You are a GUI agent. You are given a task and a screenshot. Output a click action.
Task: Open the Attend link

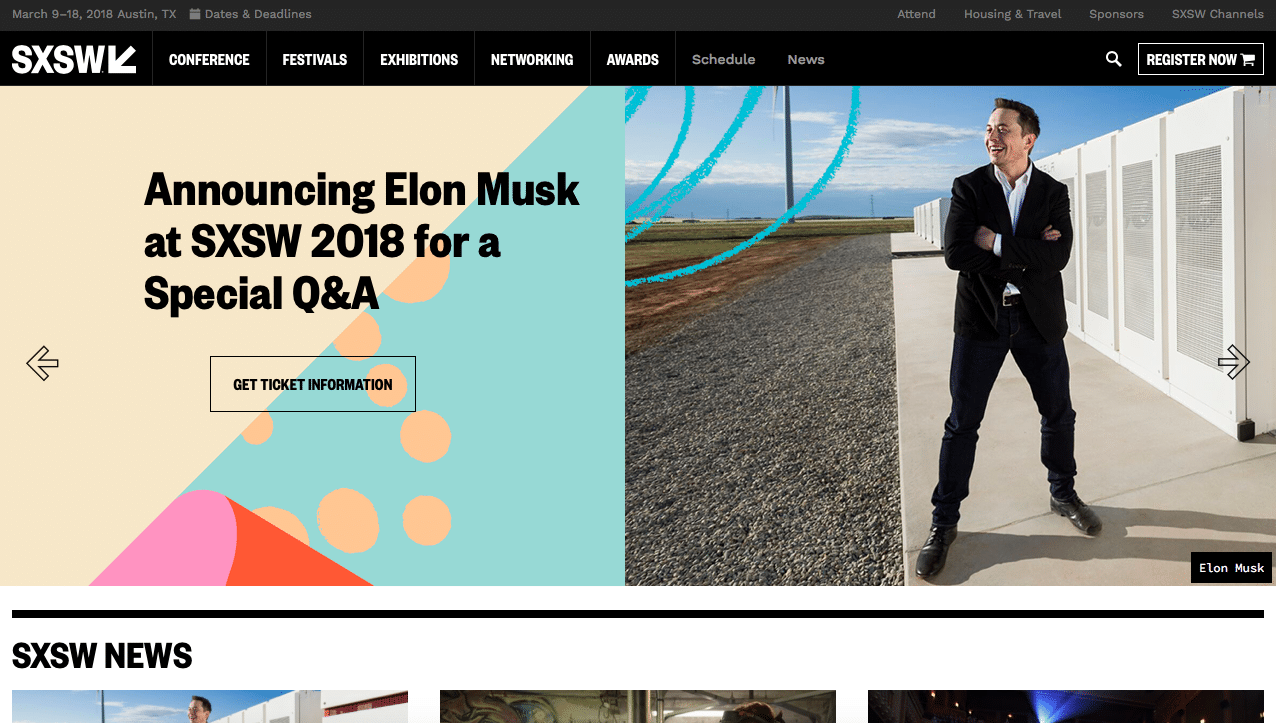(x=916, y=14)
